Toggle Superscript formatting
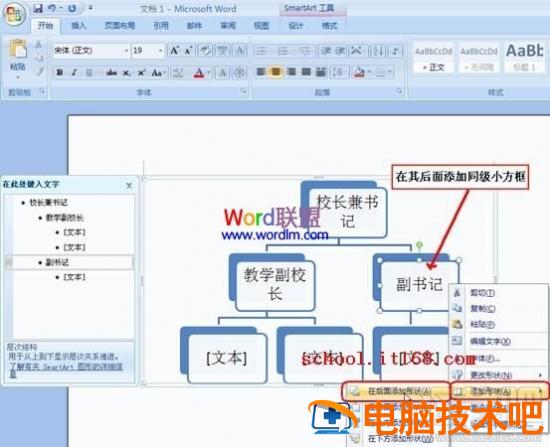 pyautogui.click(x=141, y=73)
